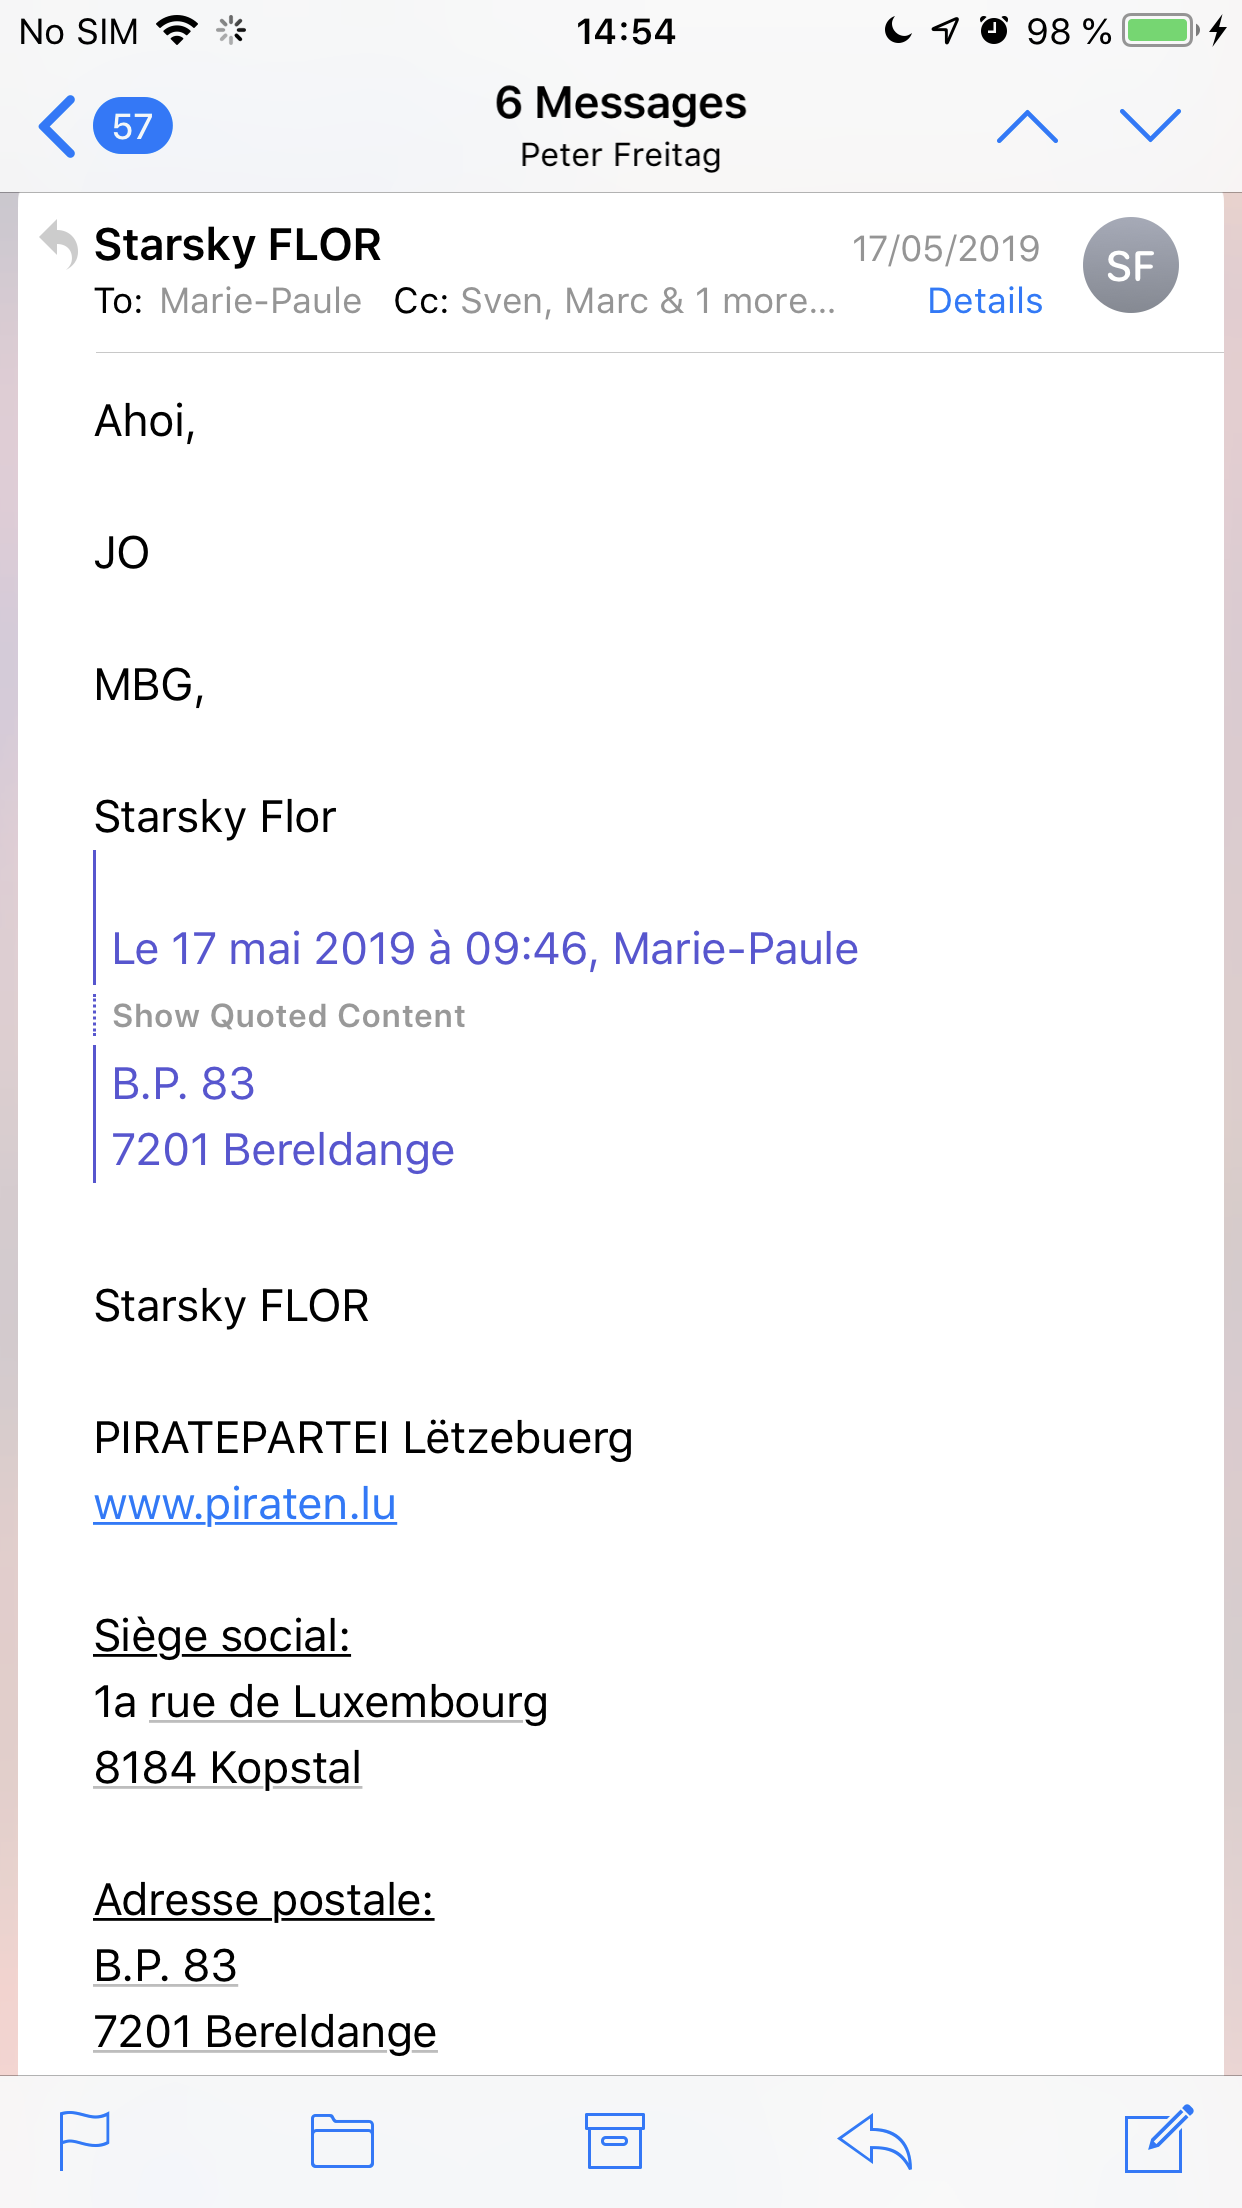The width and height of the screenshot is (1242, 2208).
Task: Flag this message
Action: (85, 2141)
